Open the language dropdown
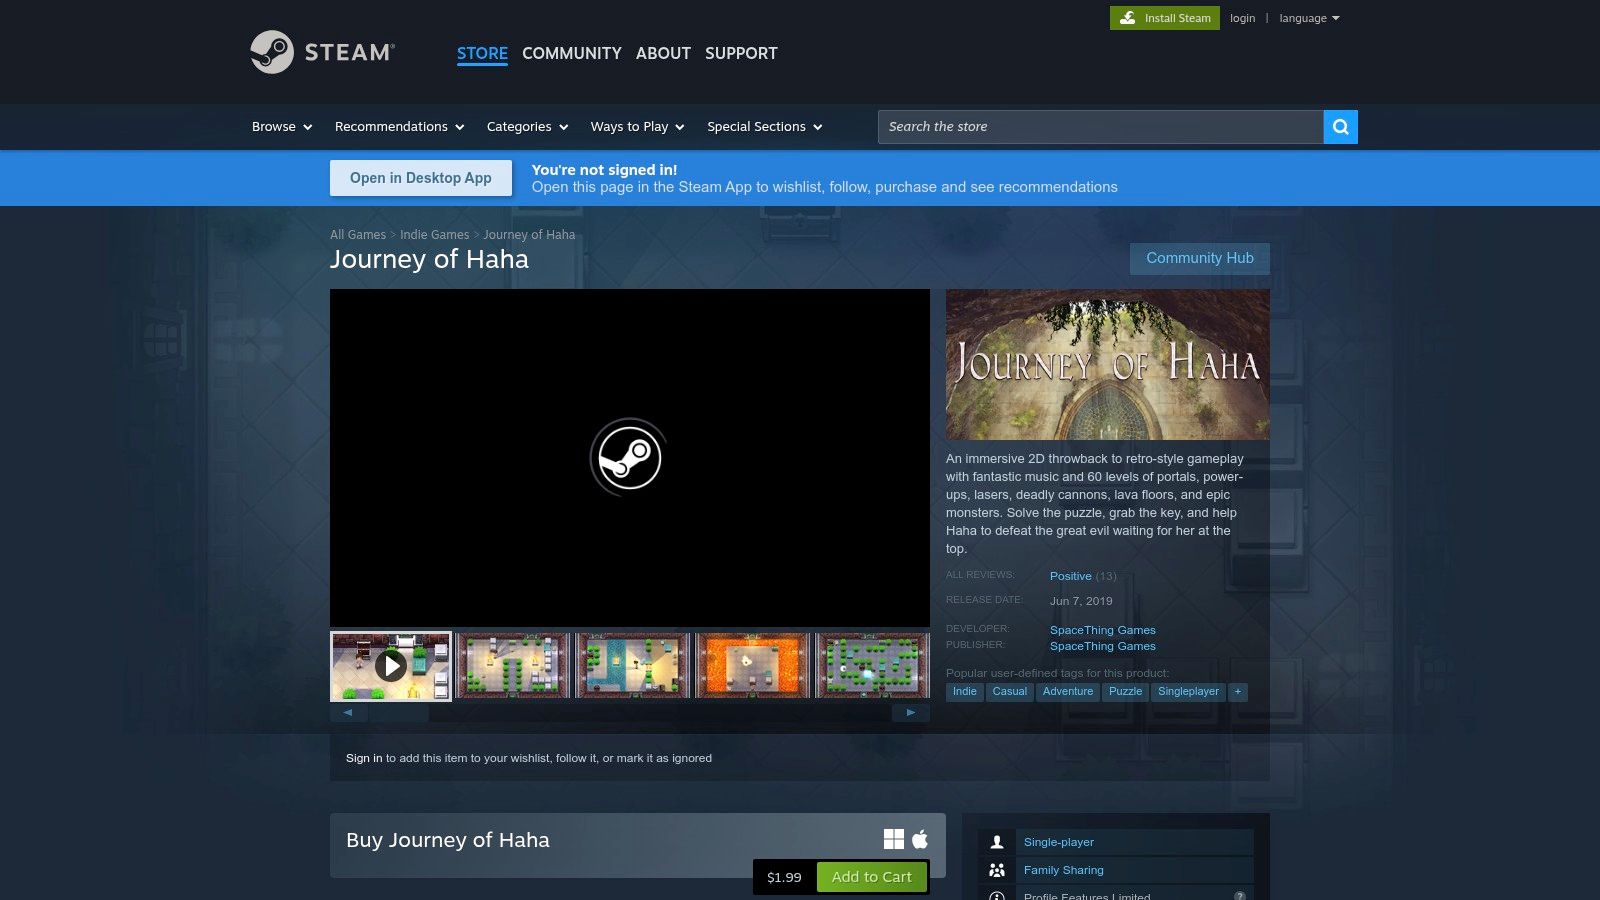This screenshot has height=900, width=1600. click(1307, 17)
